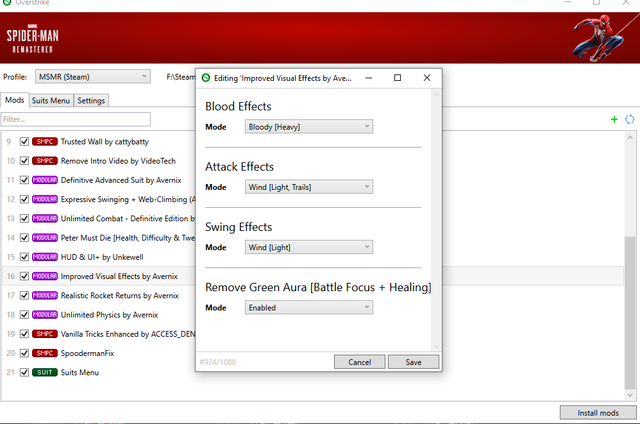Click the MODULAR badge for Peter Must Die

tap(44, 238)
